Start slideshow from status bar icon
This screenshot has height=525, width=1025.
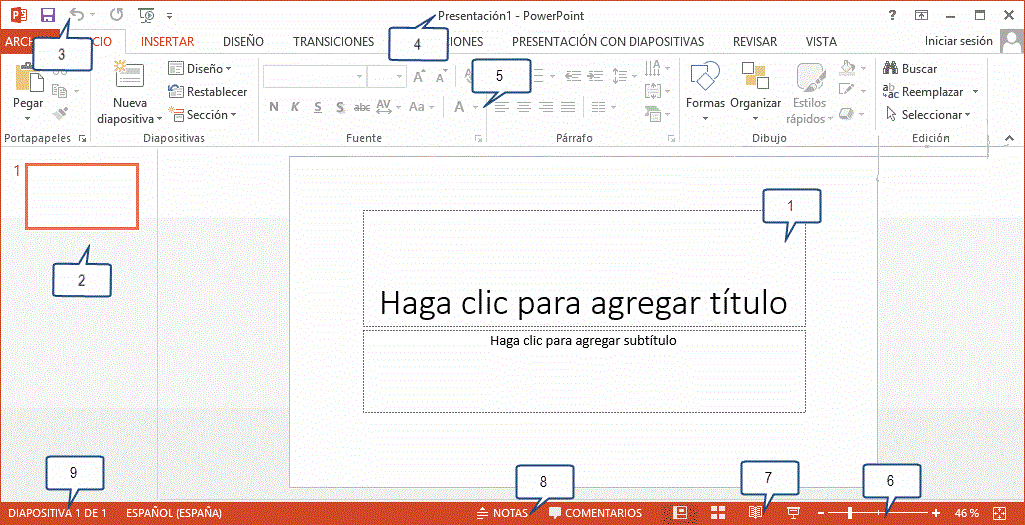click(795, 513)
